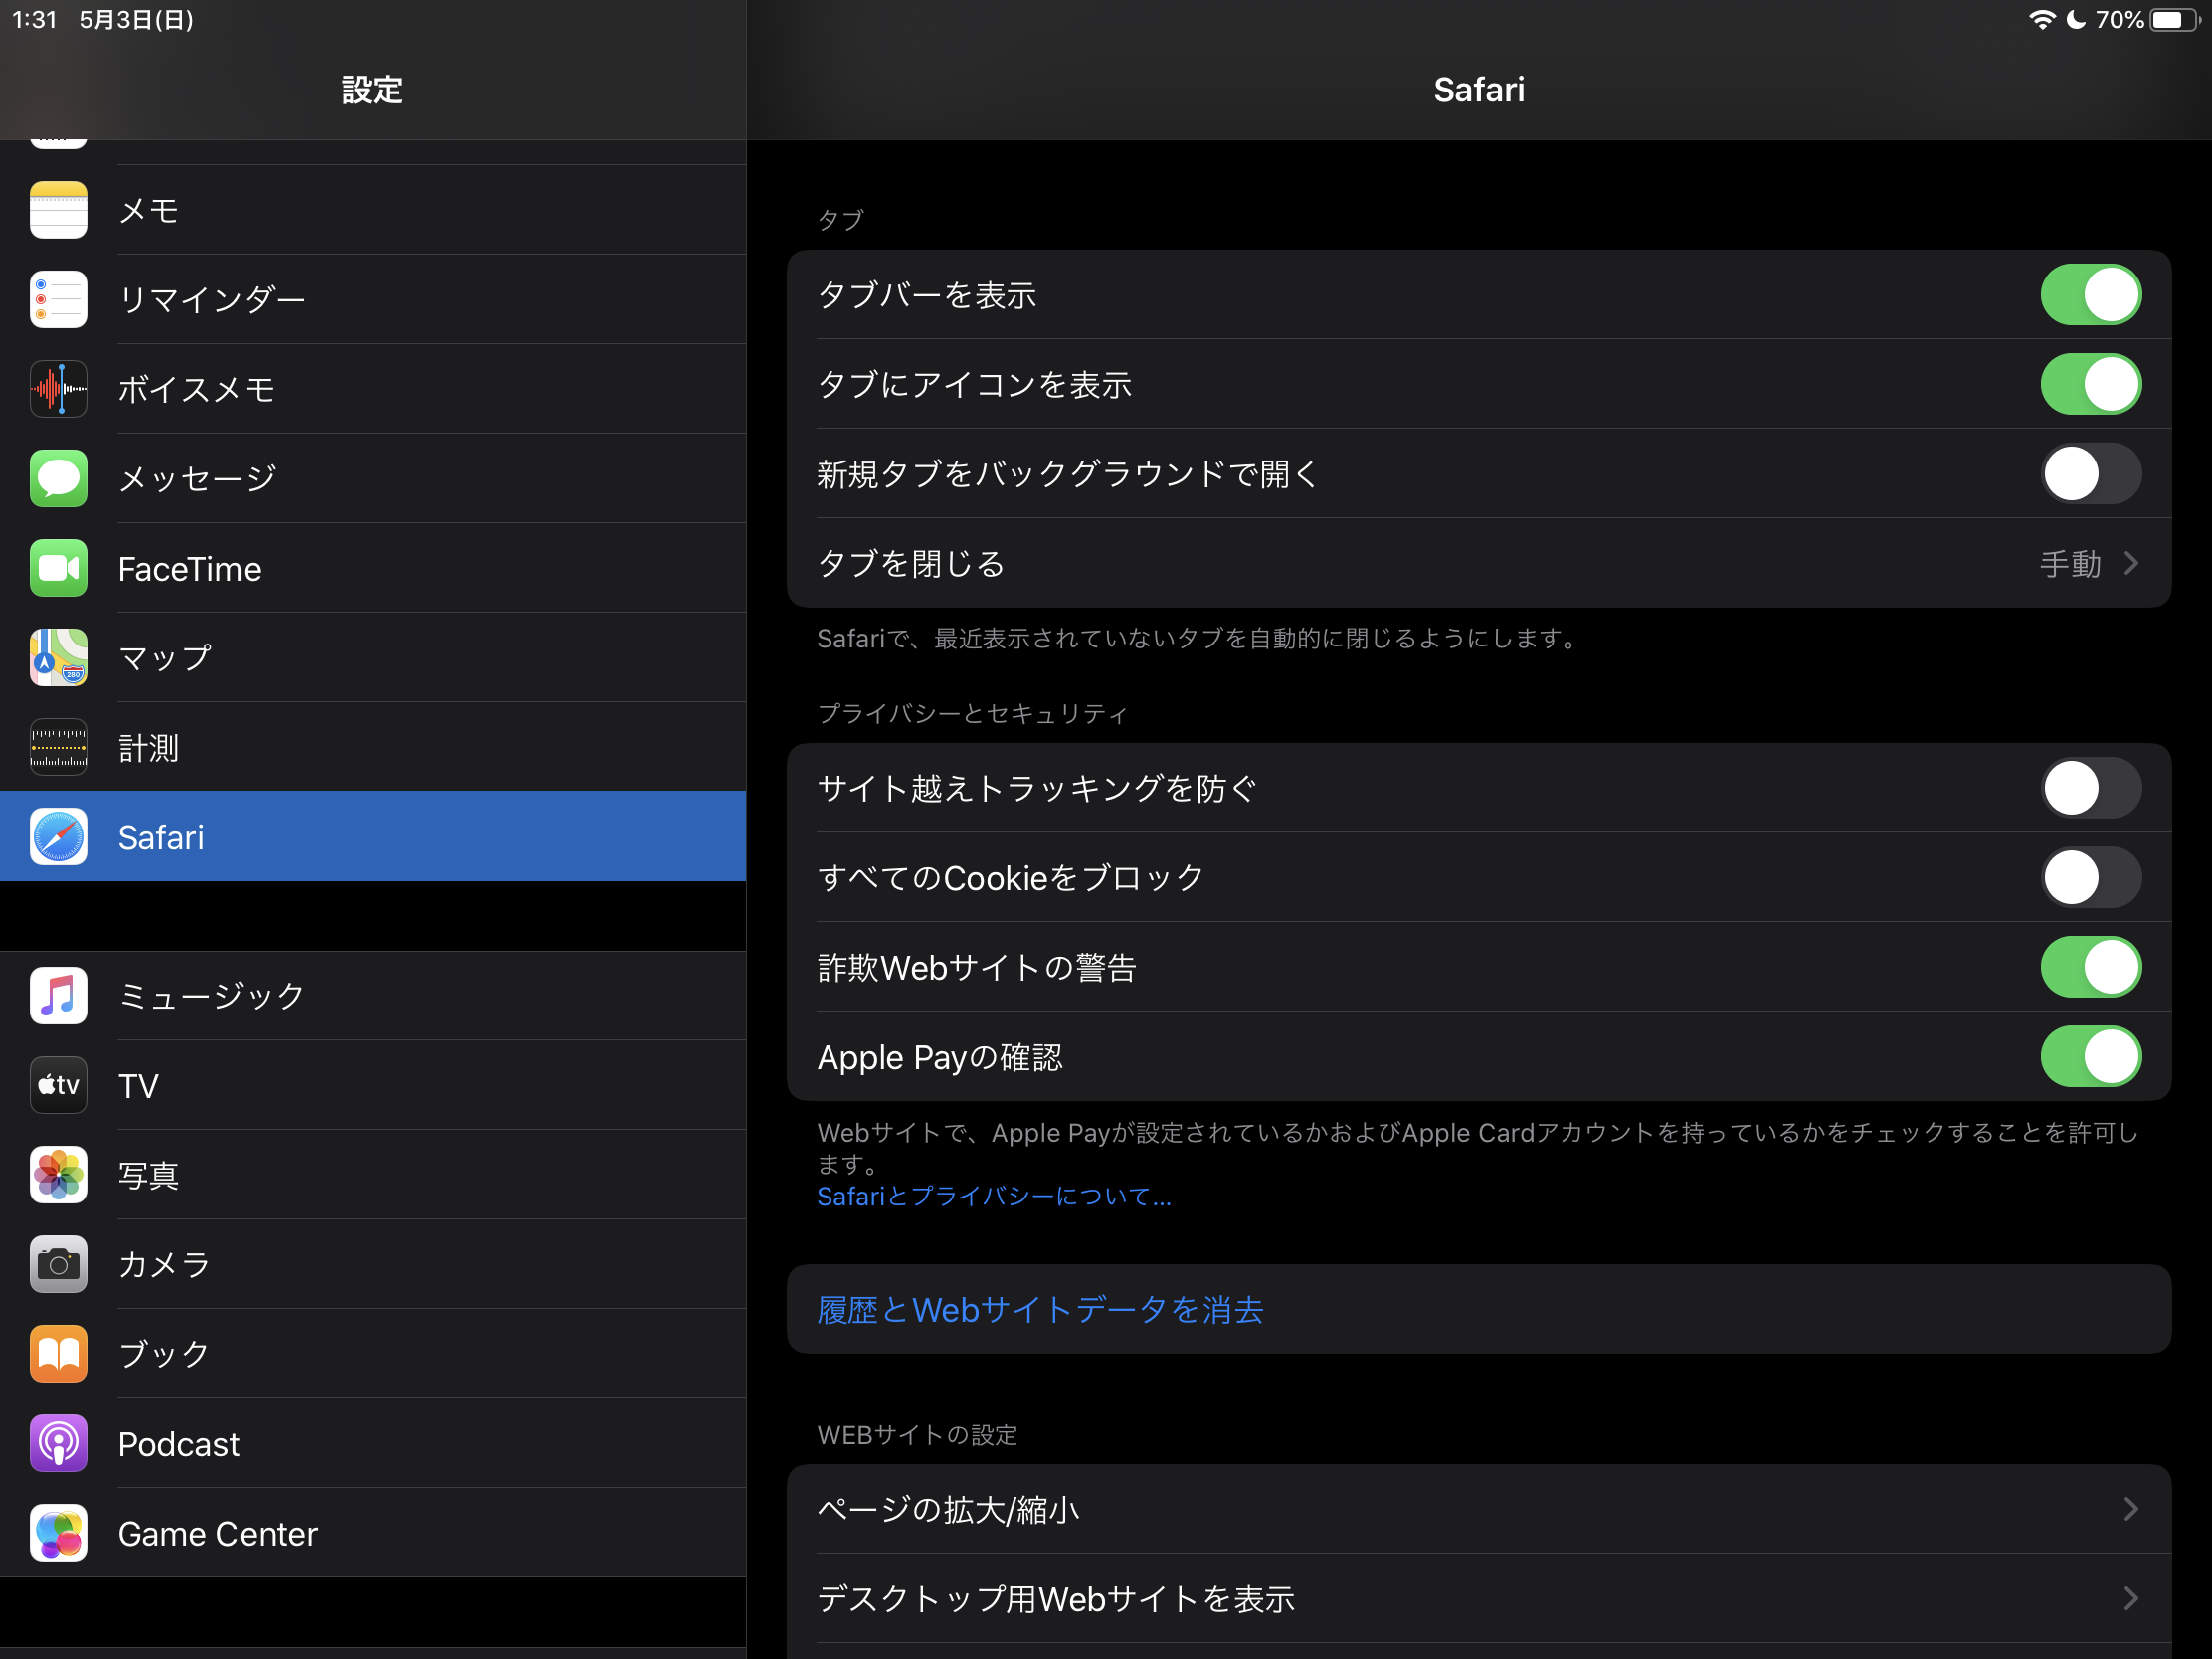Tap the FaceTime camera icon
Screen dimensions: 2212x1659
58,568
